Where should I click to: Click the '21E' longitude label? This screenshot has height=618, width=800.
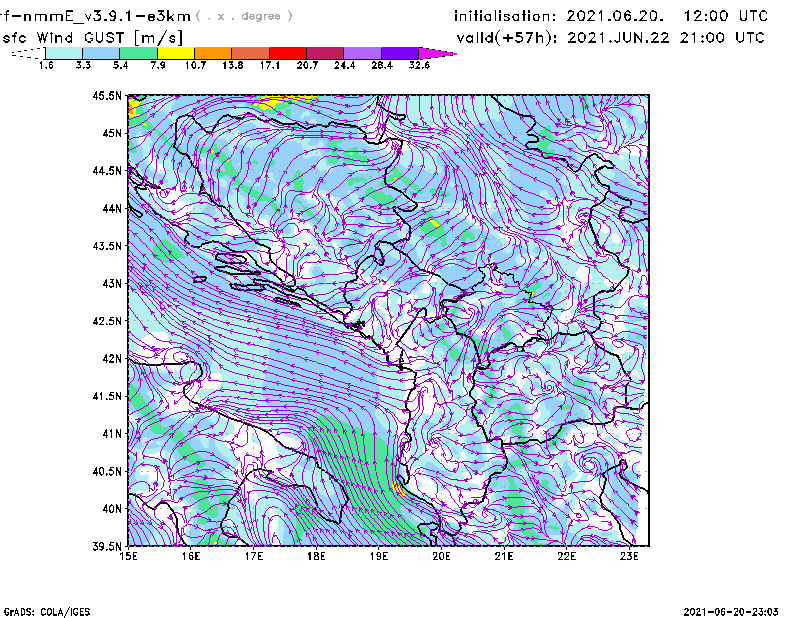click(x=504, y=556)
